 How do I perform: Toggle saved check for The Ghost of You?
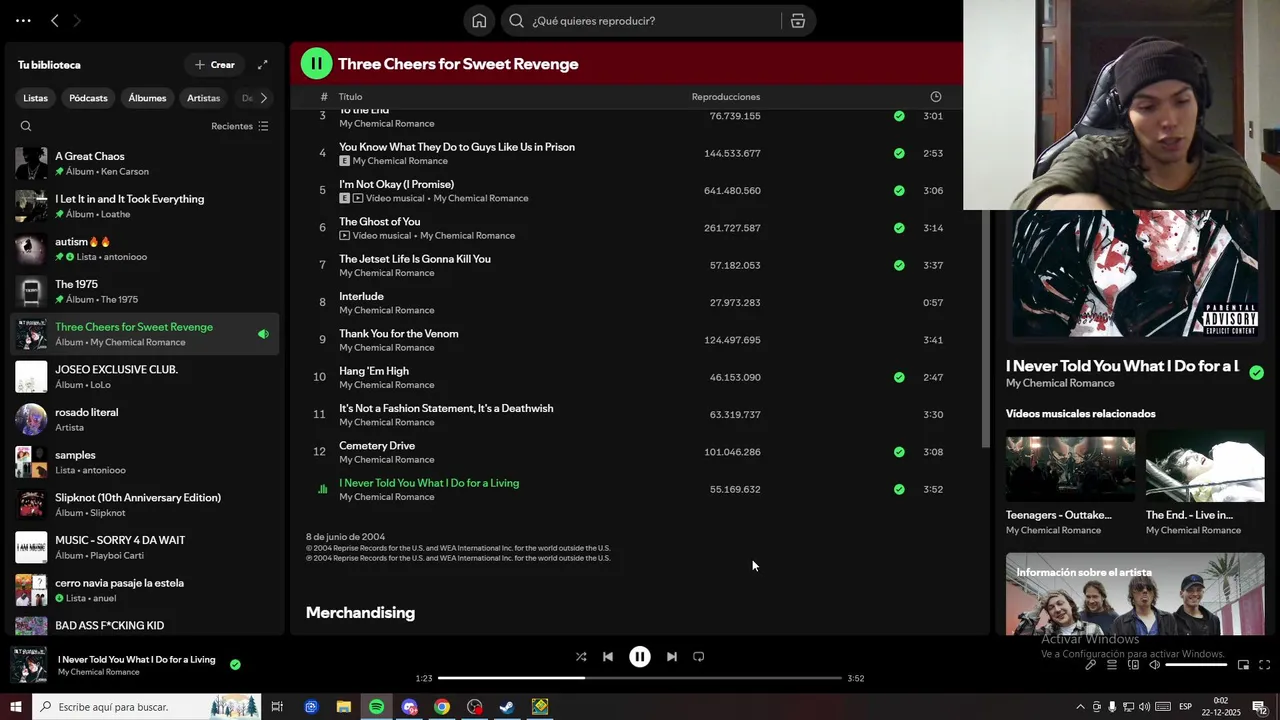[x=899, y=228]
